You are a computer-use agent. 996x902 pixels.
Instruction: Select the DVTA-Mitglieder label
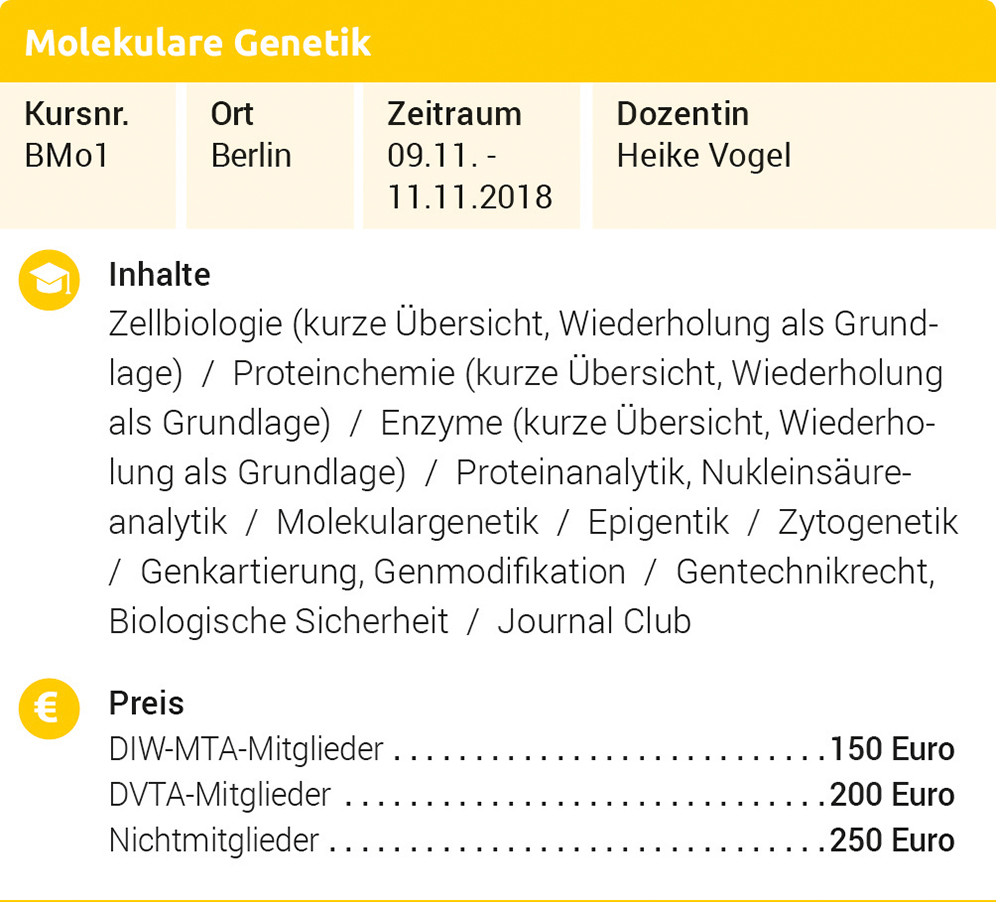coord(220,795)
